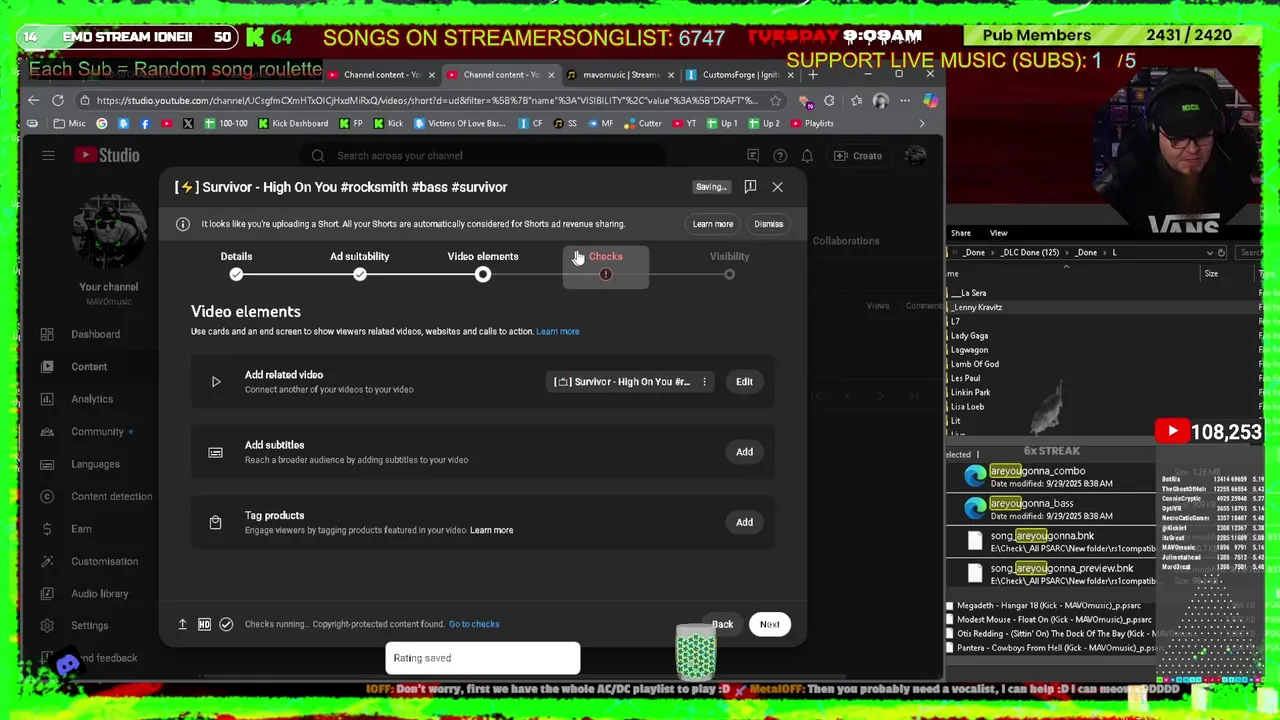This screenshot has height=720, width=1280.
Task: Open the Playlists bookmark
Action: [811, 123]
